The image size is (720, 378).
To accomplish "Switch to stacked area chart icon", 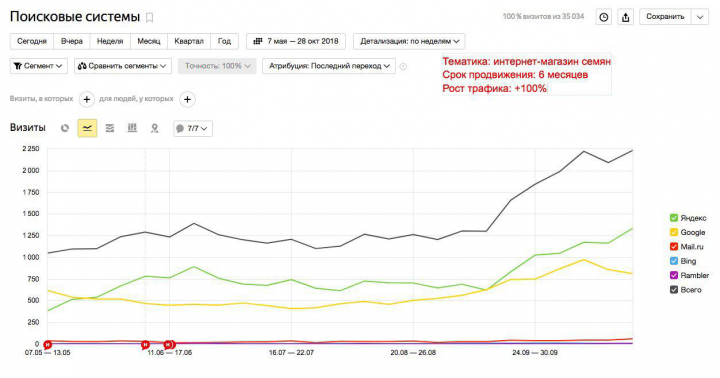I will (110, 128).
